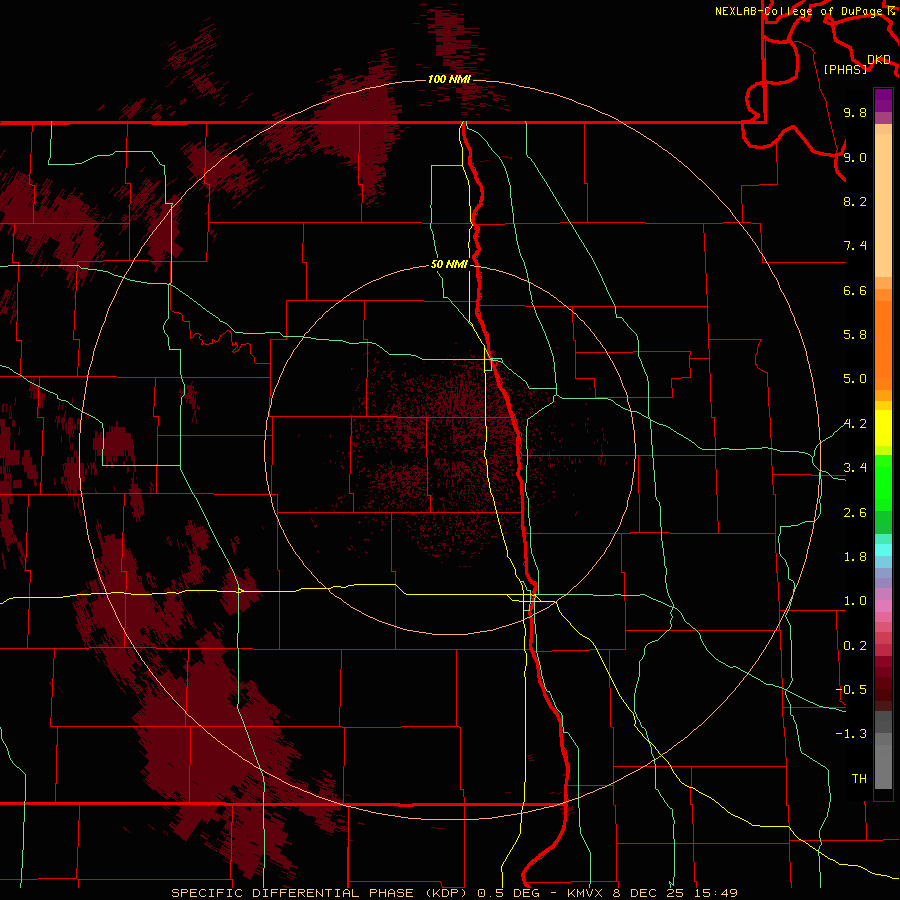Click the -1.3 scale value
The image size is (900, 900).
pyautogui.click(x=851, y=734)
